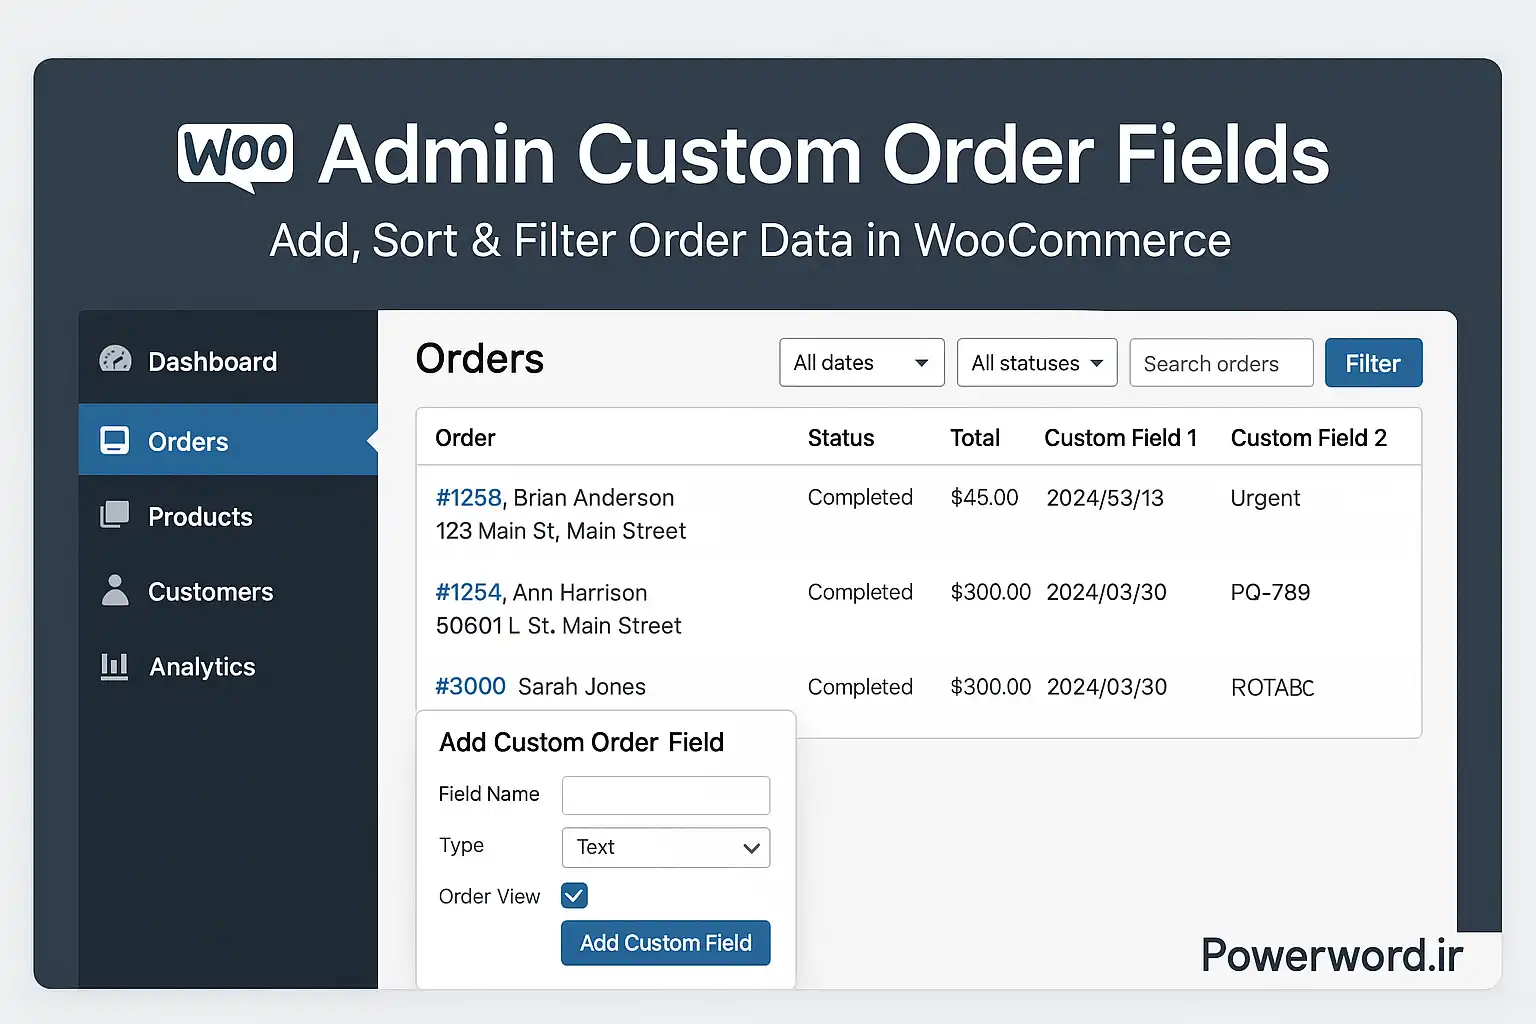
Task: Click the Products box icon
Action: (x=115, y=515)
